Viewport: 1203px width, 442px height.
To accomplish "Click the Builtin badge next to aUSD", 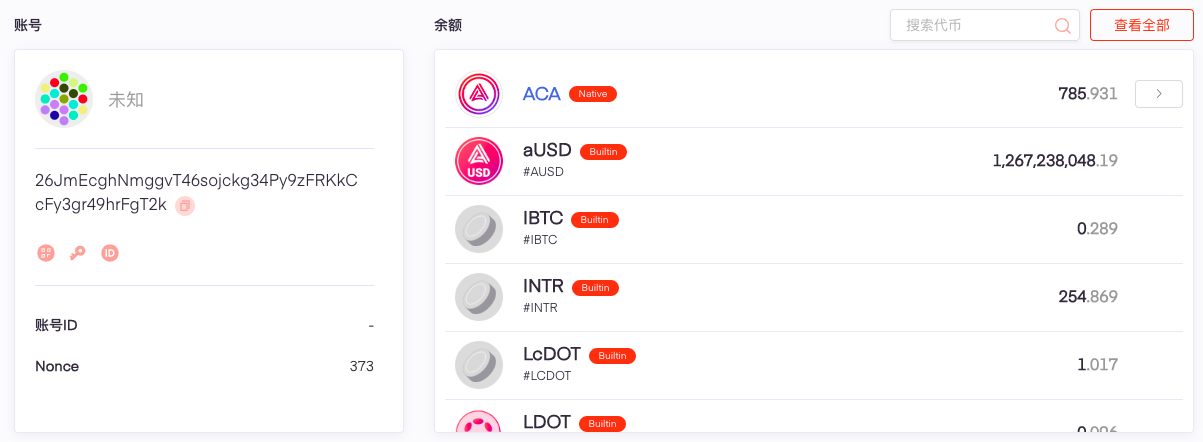I will click(x=603, y=152).
